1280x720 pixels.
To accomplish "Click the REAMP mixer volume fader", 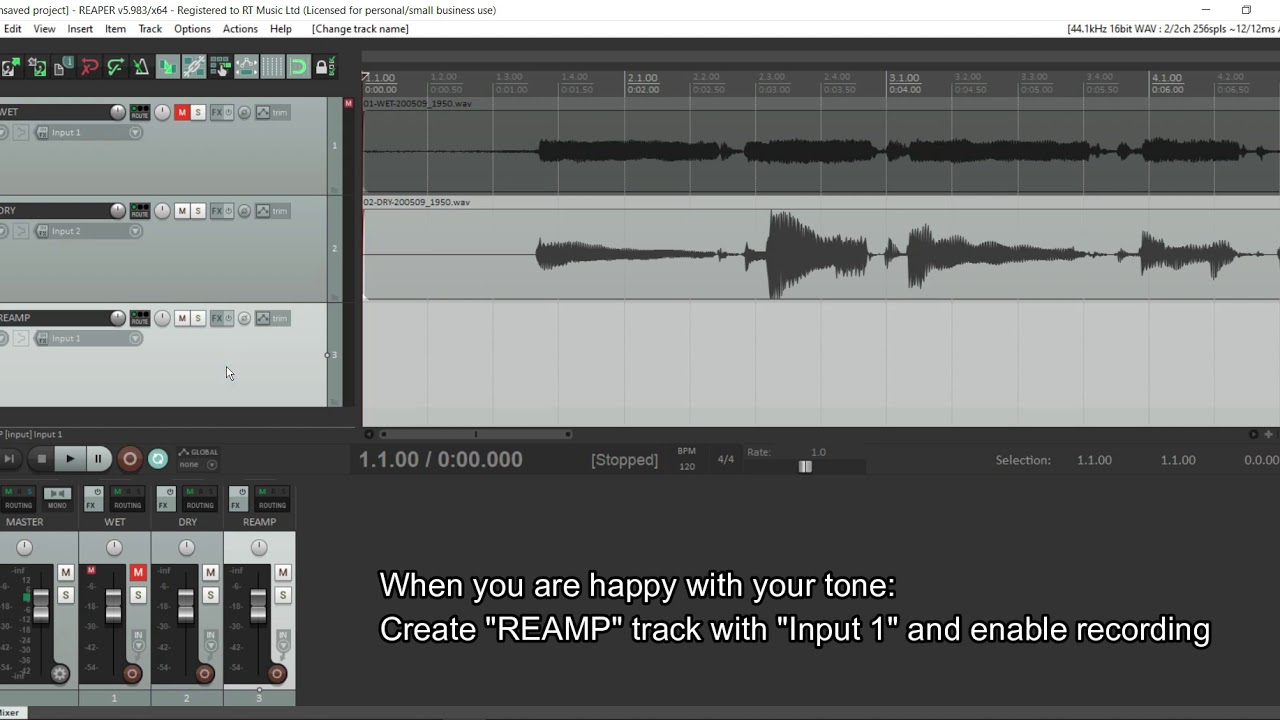I will point(258,604).
